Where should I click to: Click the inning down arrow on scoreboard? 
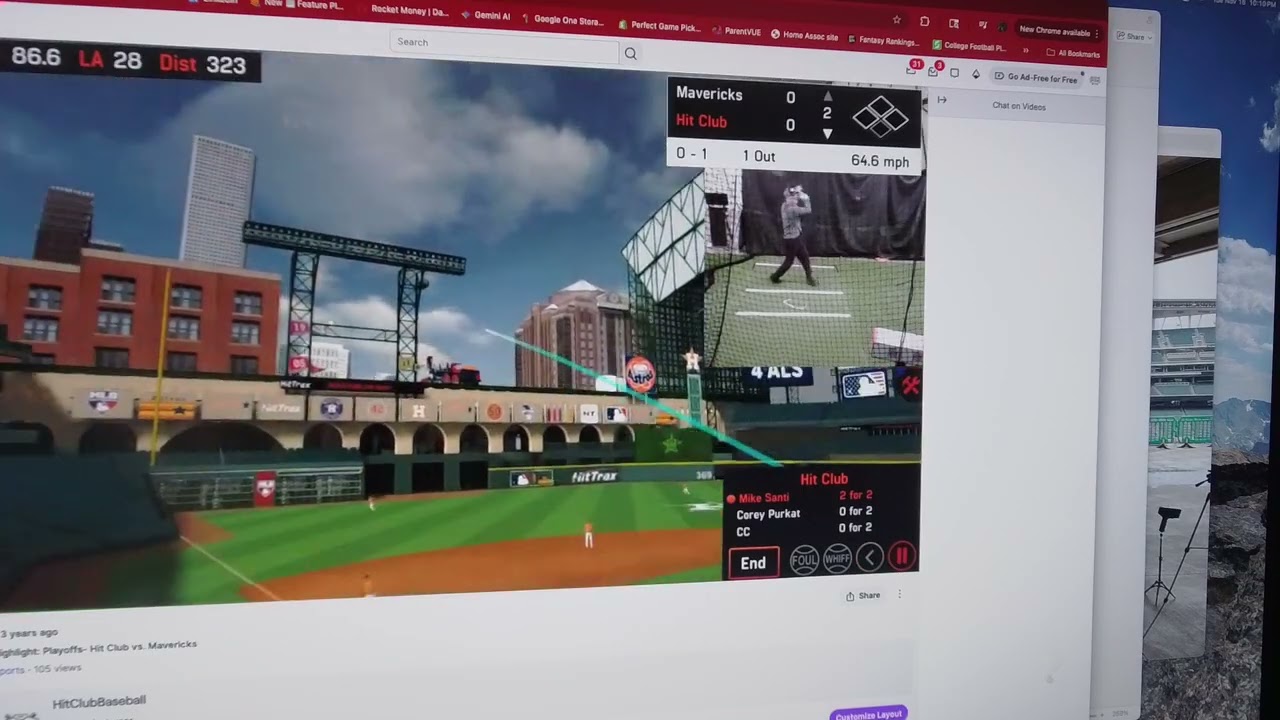click(x=827, y=133)
